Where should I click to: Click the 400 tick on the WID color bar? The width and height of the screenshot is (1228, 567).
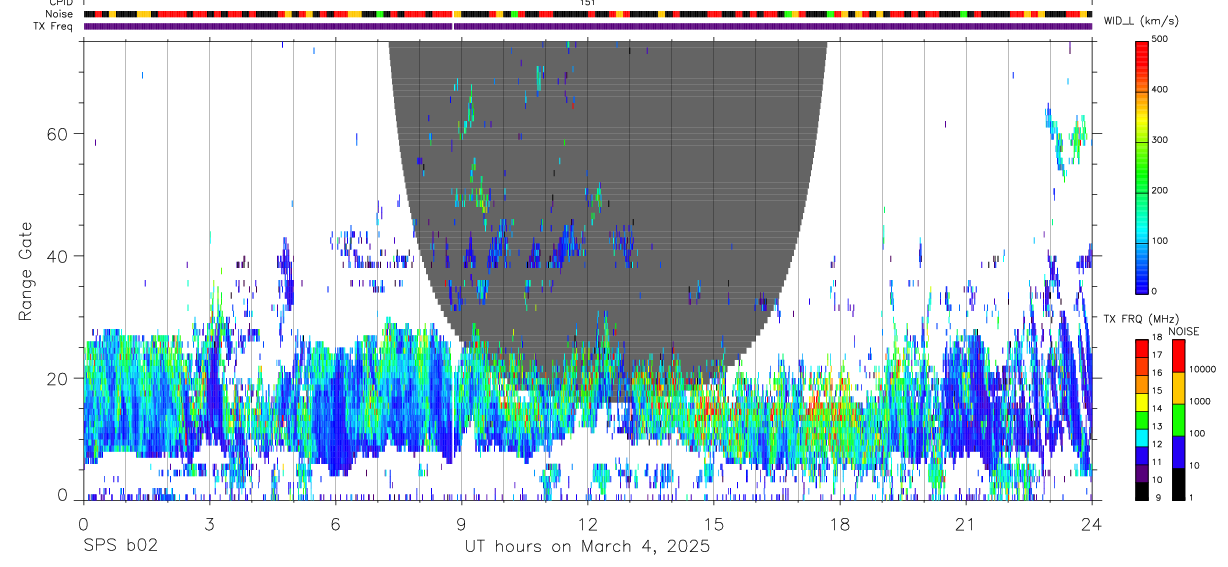click(x=1160, y=90)
